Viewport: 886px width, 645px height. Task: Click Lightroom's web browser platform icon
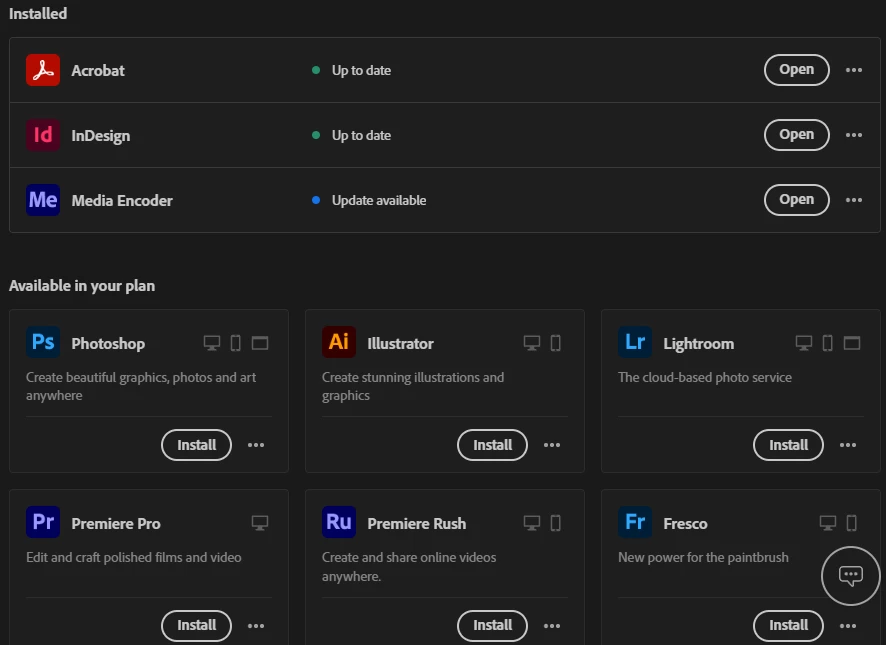coord(852,343)
